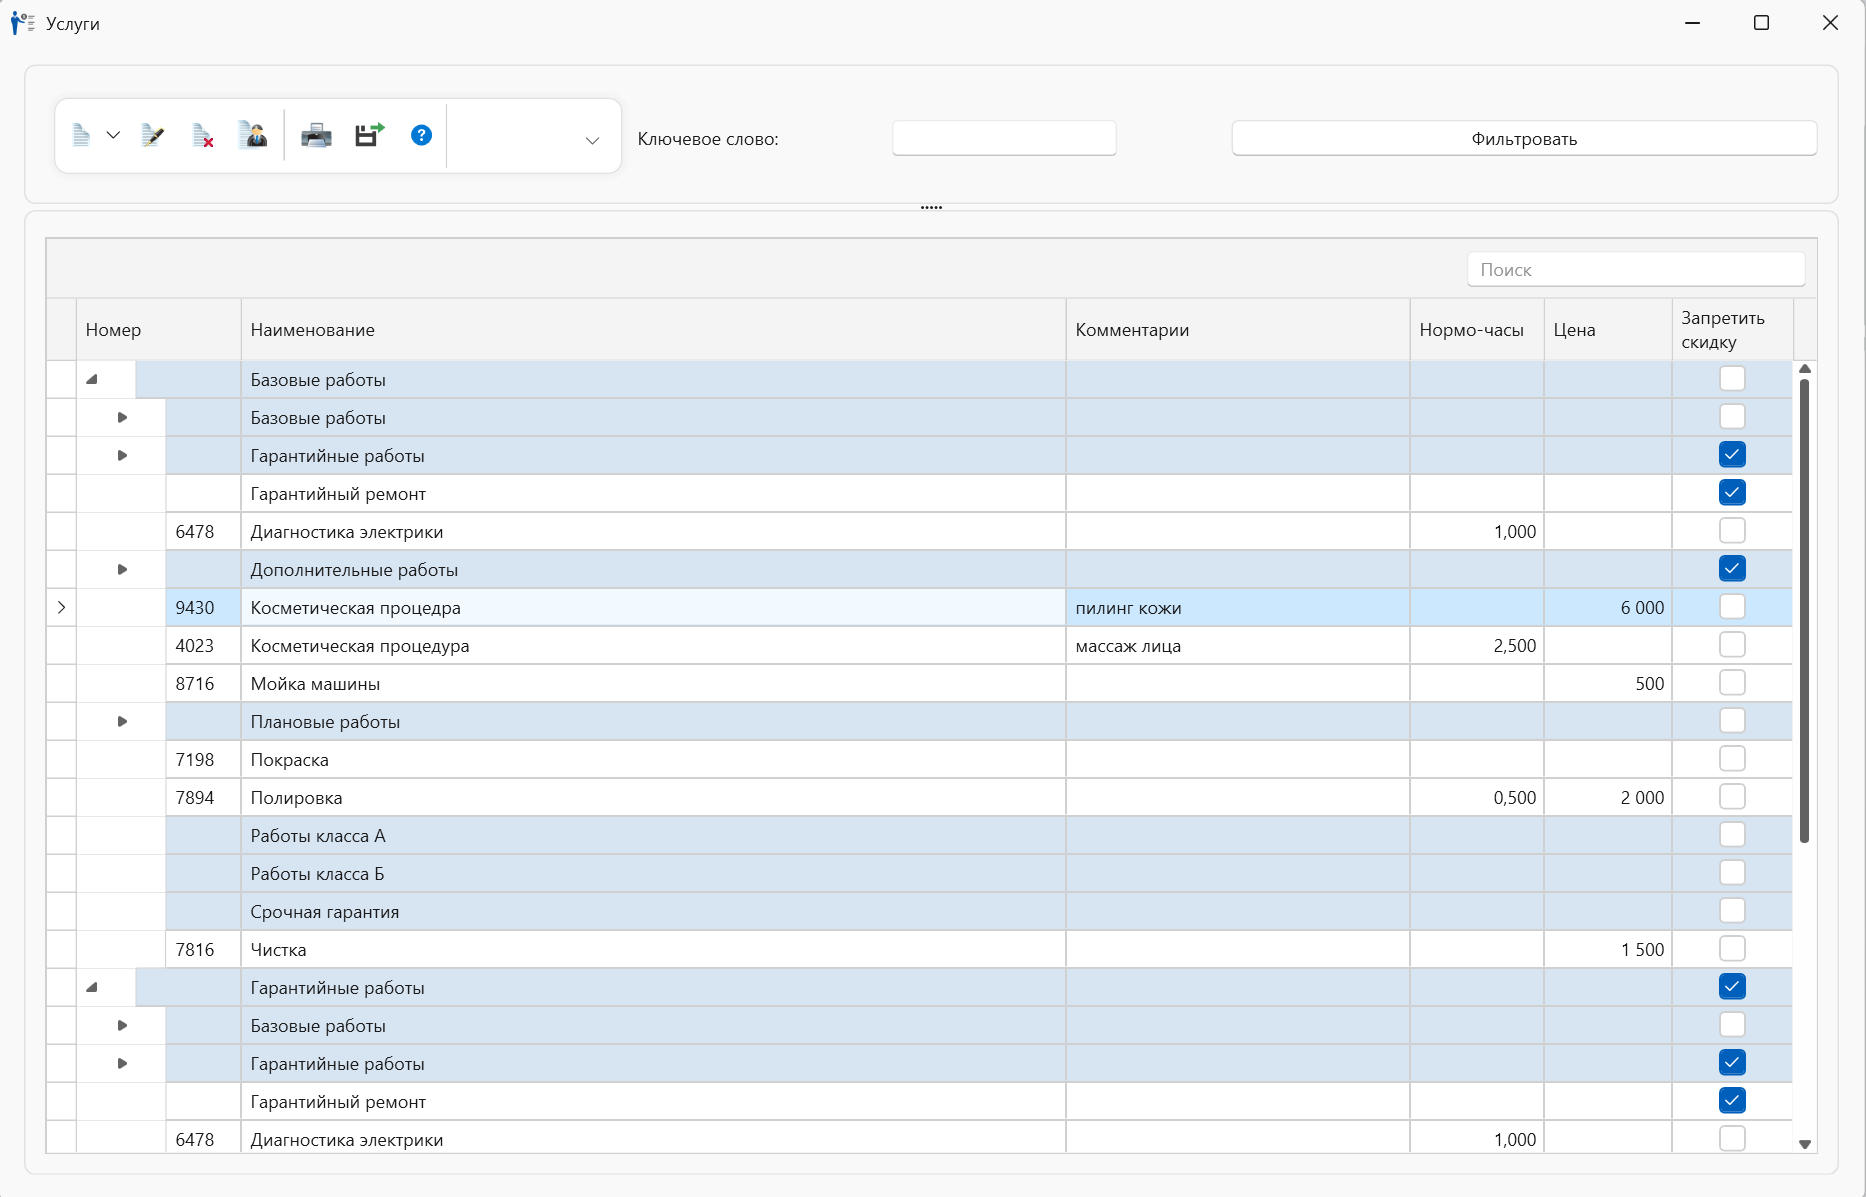Click the document with person icon
This screenshot has width=1866, height=1197.
253,135
